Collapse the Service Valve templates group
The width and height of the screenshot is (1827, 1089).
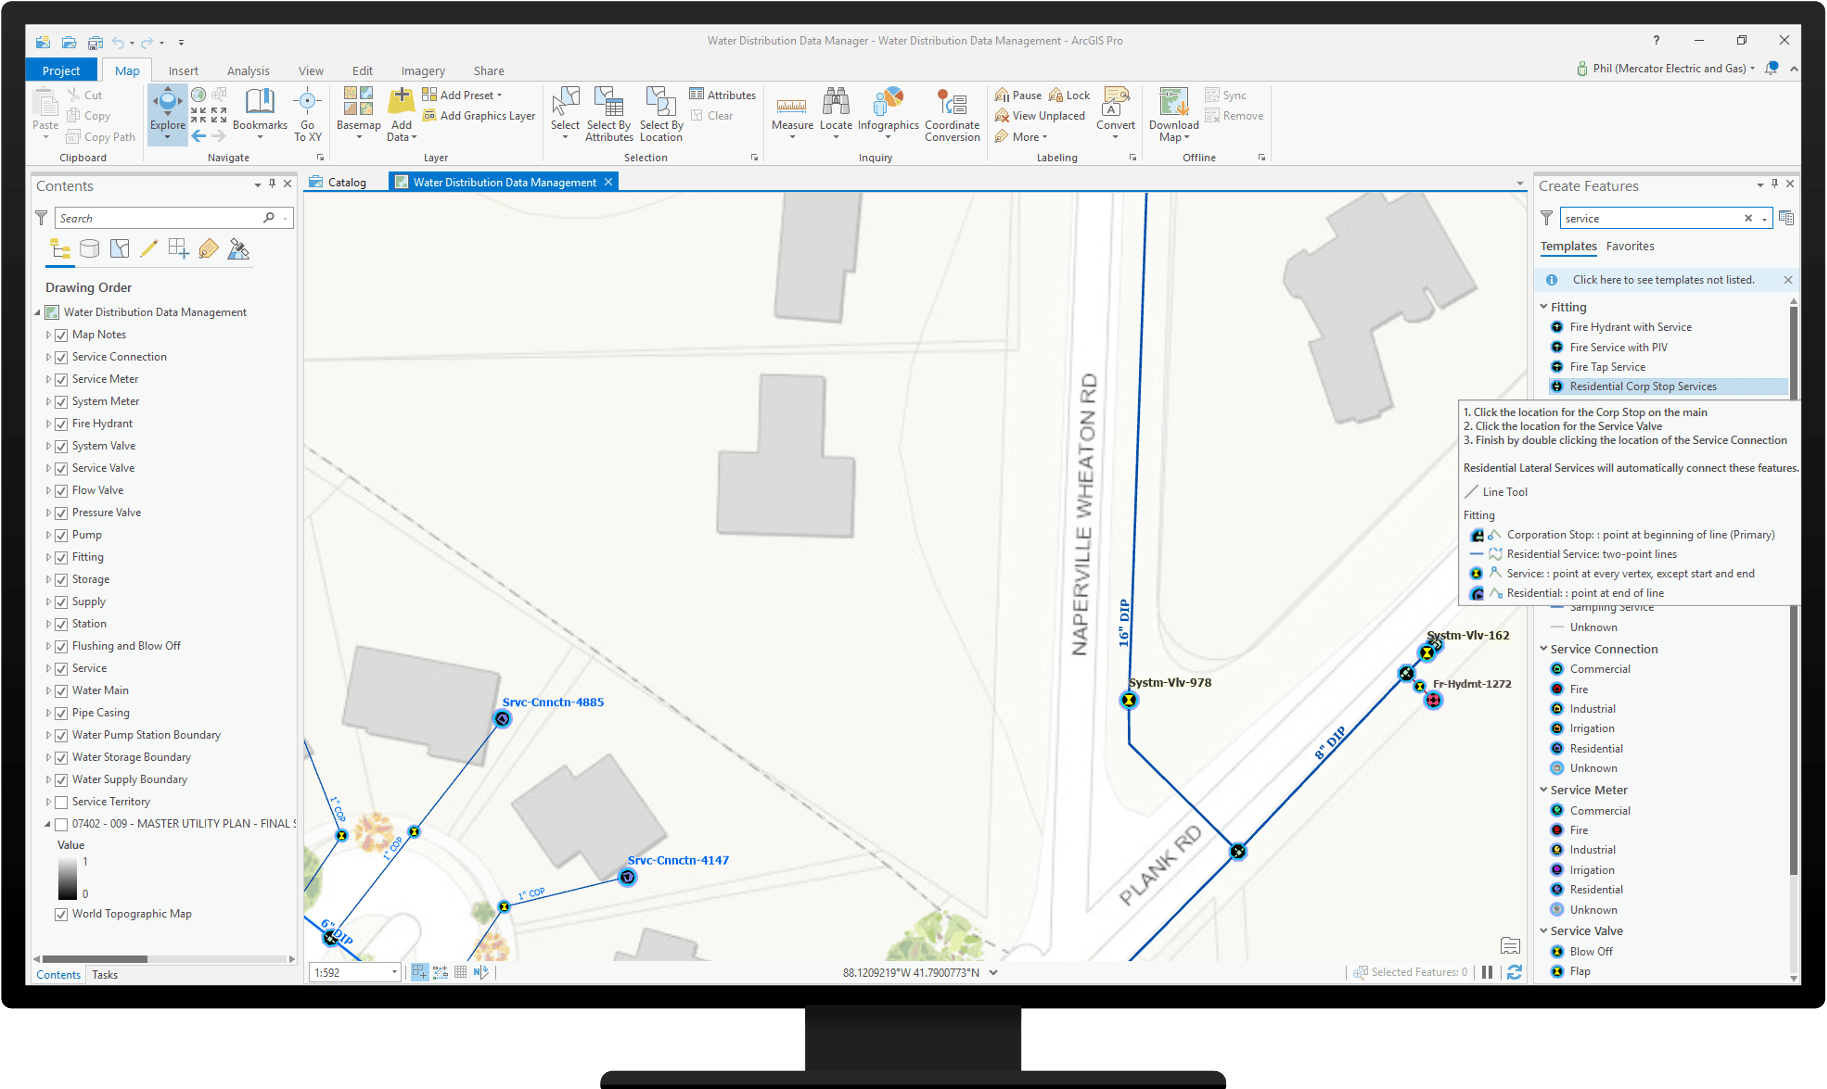[x=1544, y=931]
